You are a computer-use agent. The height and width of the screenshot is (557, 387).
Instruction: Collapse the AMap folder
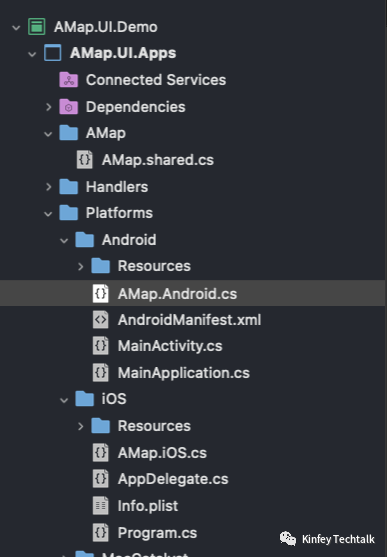[x=48, y=134]
